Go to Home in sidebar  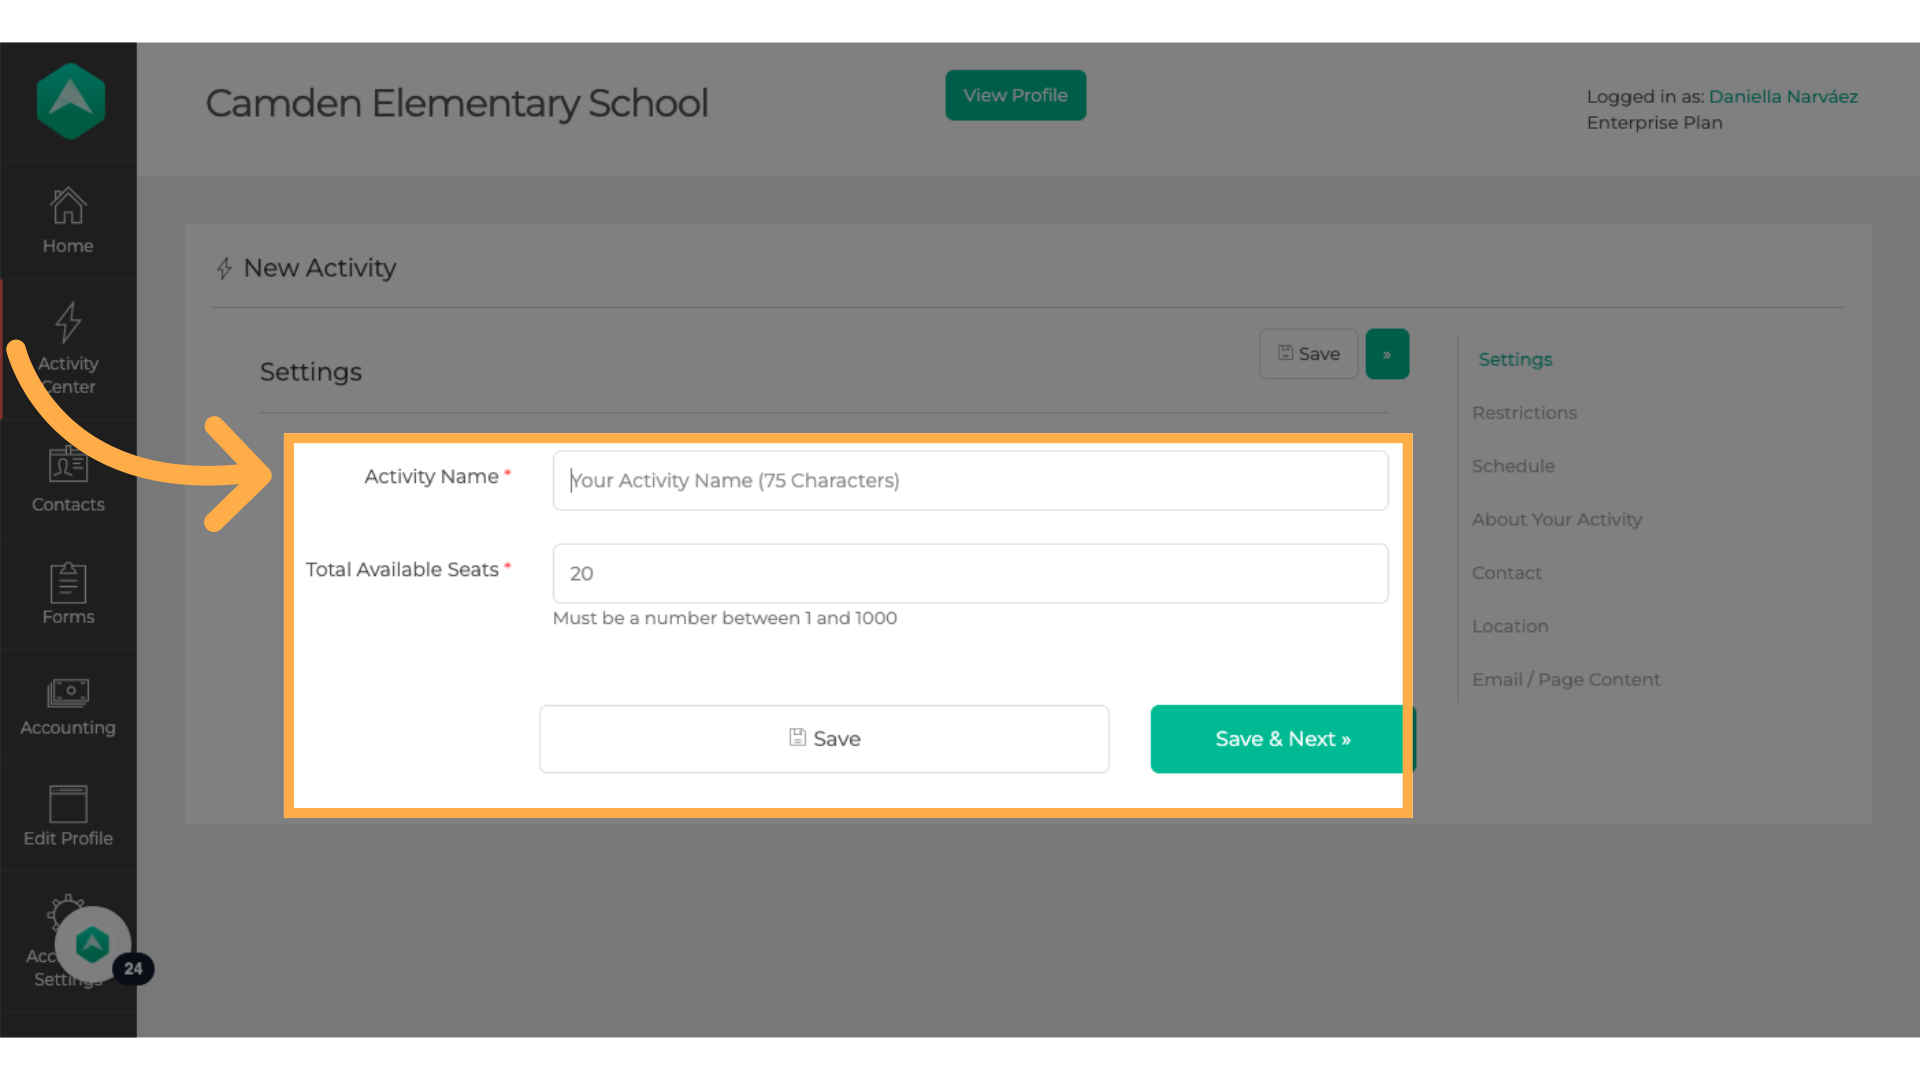pyautogui.click(x=68, y=220)
